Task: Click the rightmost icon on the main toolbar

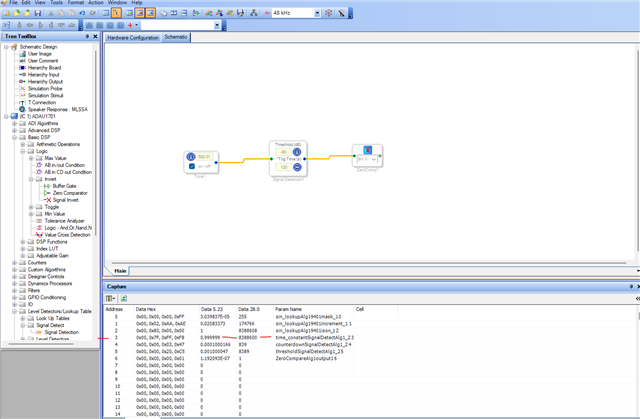Action: 341,13
